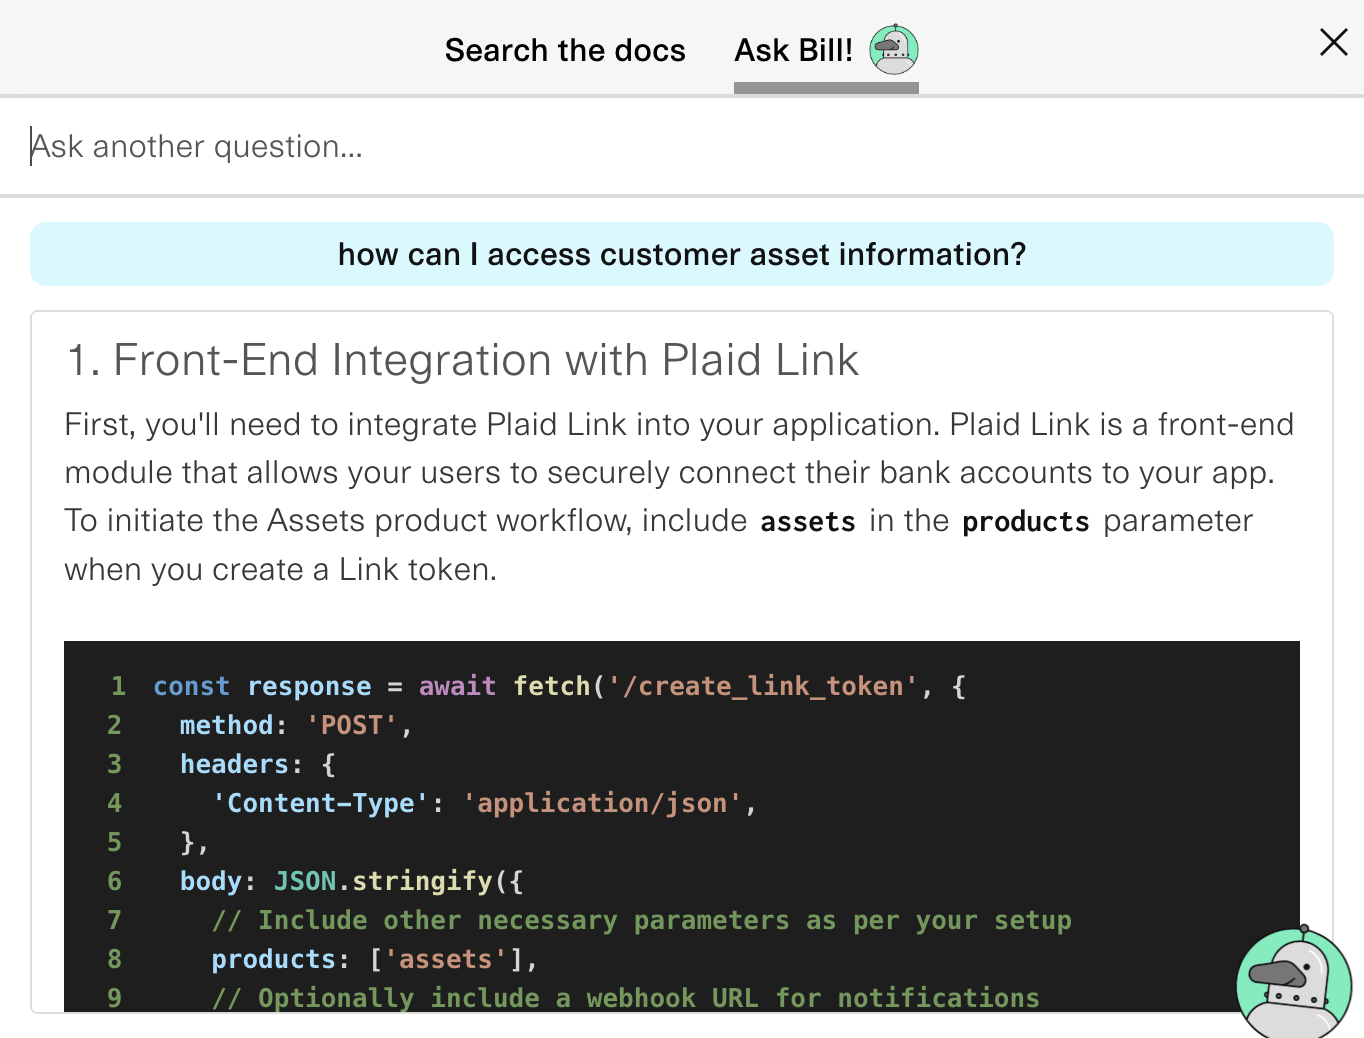
Task: Click the Bill avatar icon beside "Ask Bill!"
Action: pyautogui.click(x=893, y=49)
